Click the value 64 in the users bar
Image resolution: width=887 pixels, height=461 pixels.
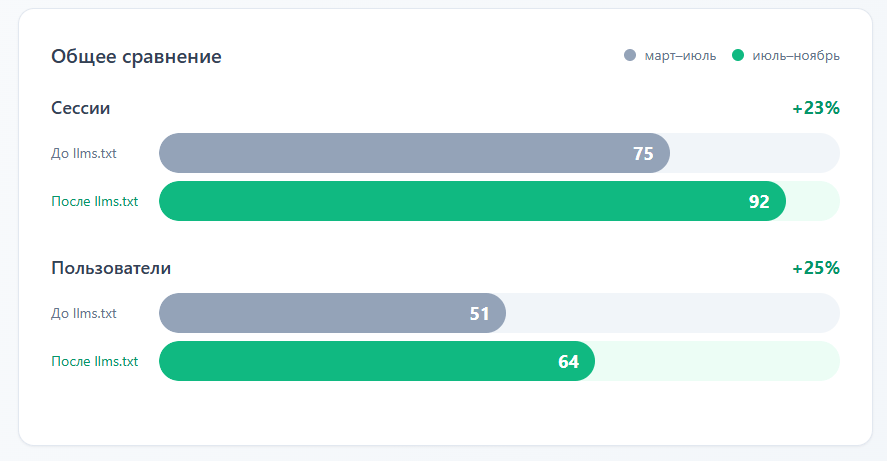click(x=568, y=361)
